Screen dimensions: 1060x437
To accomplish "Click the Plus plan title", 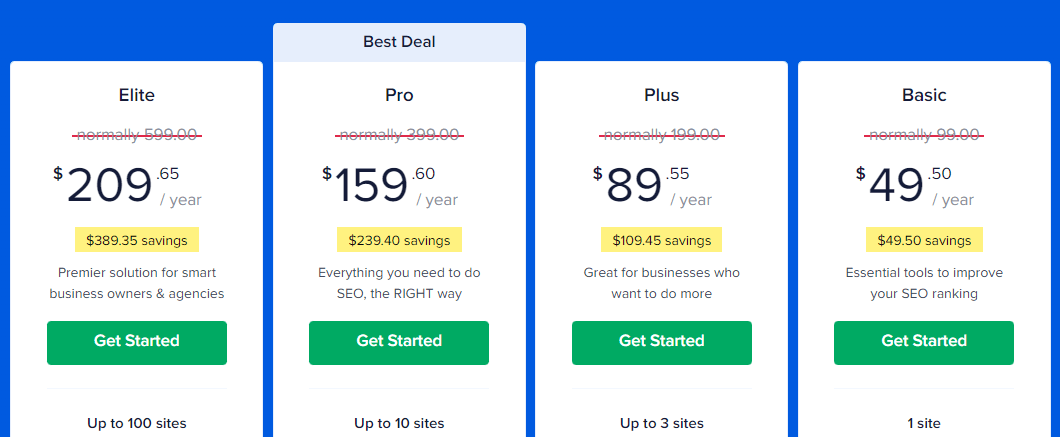I will pos(662,95).
